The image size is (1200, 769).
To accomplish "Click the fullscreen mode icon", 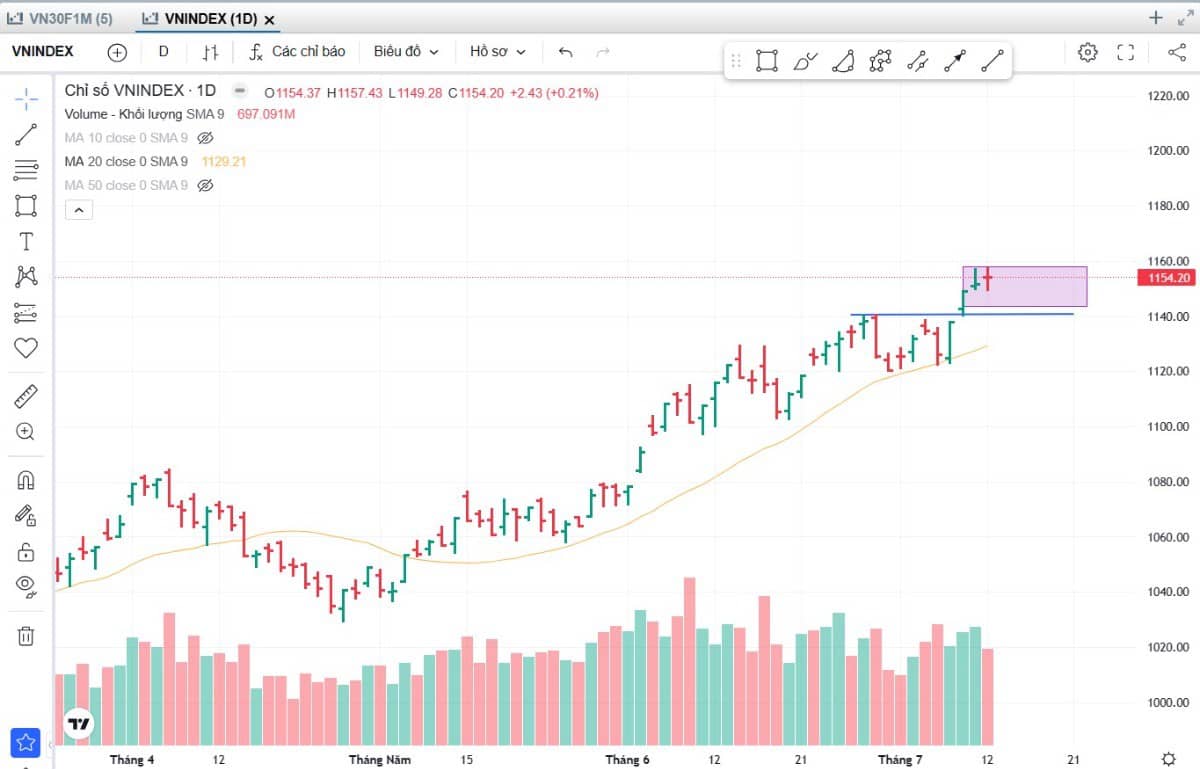I will click(x=1125, y=52).
